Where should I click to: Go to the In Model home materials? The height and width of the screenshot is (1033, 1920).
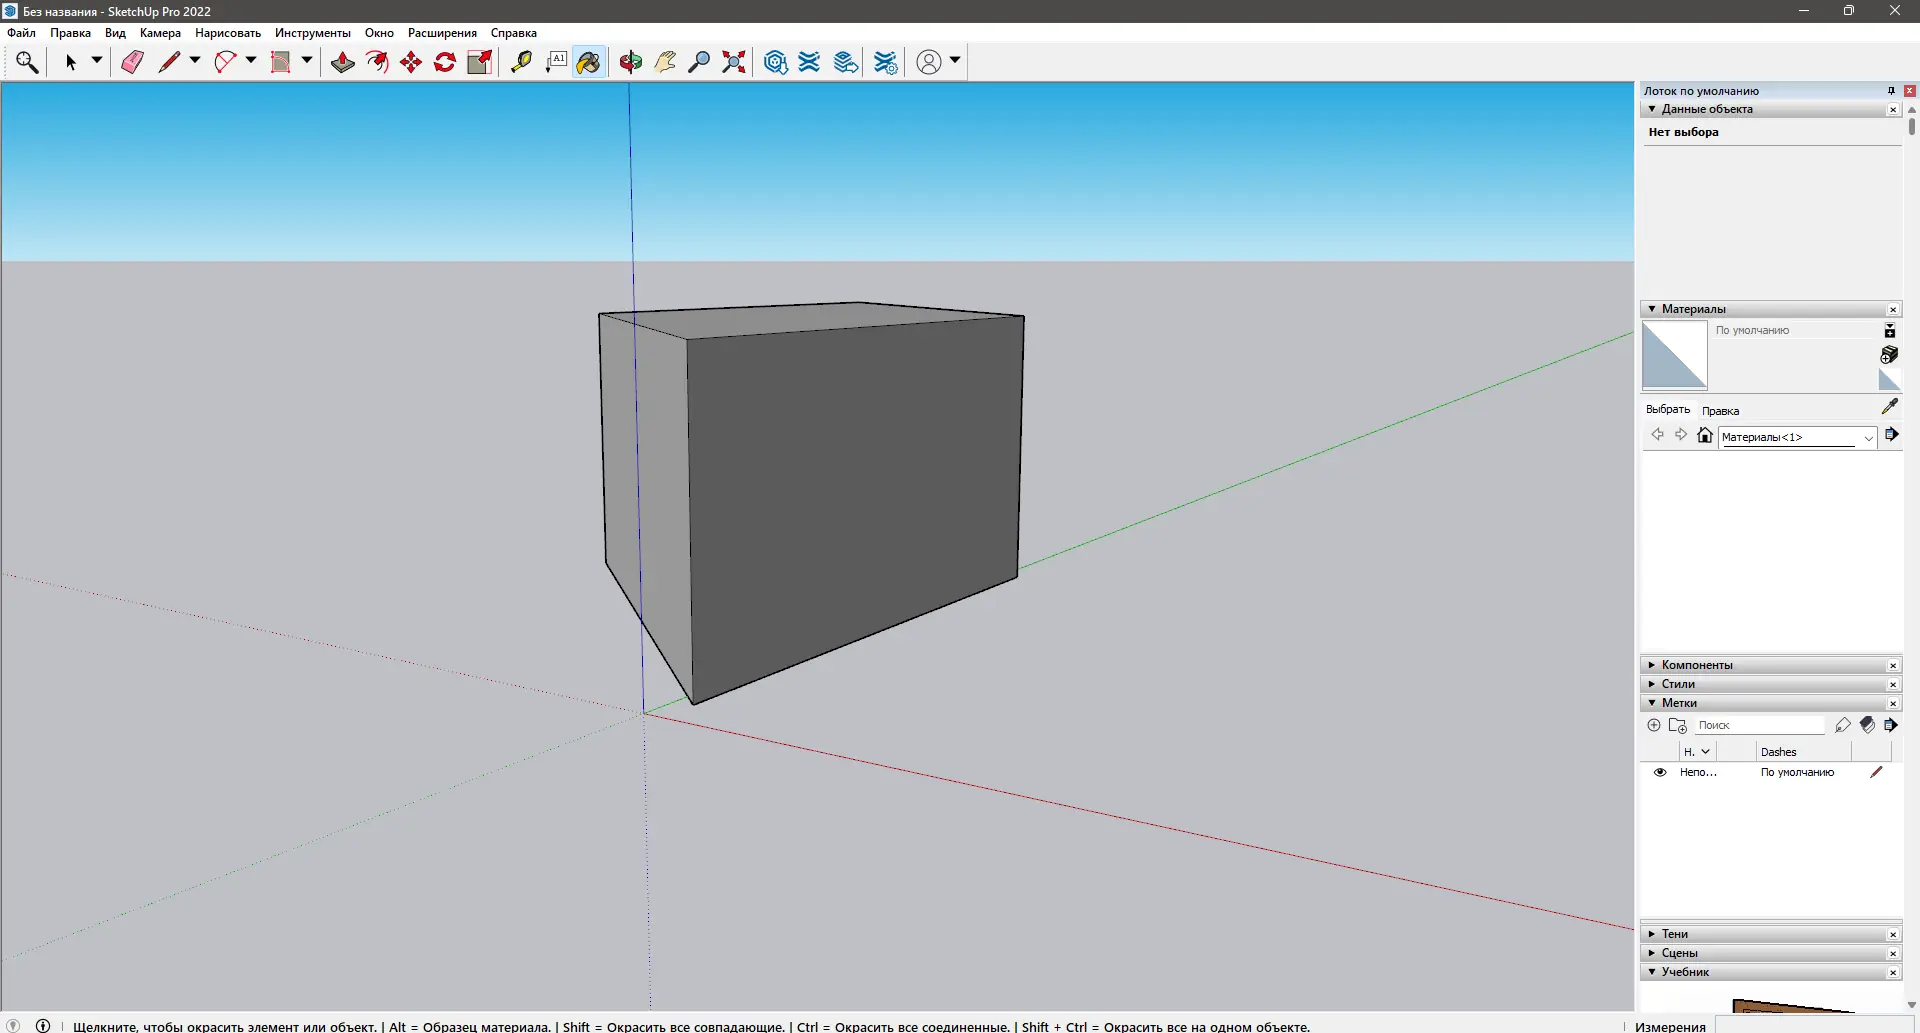(x=1705, y=435)
